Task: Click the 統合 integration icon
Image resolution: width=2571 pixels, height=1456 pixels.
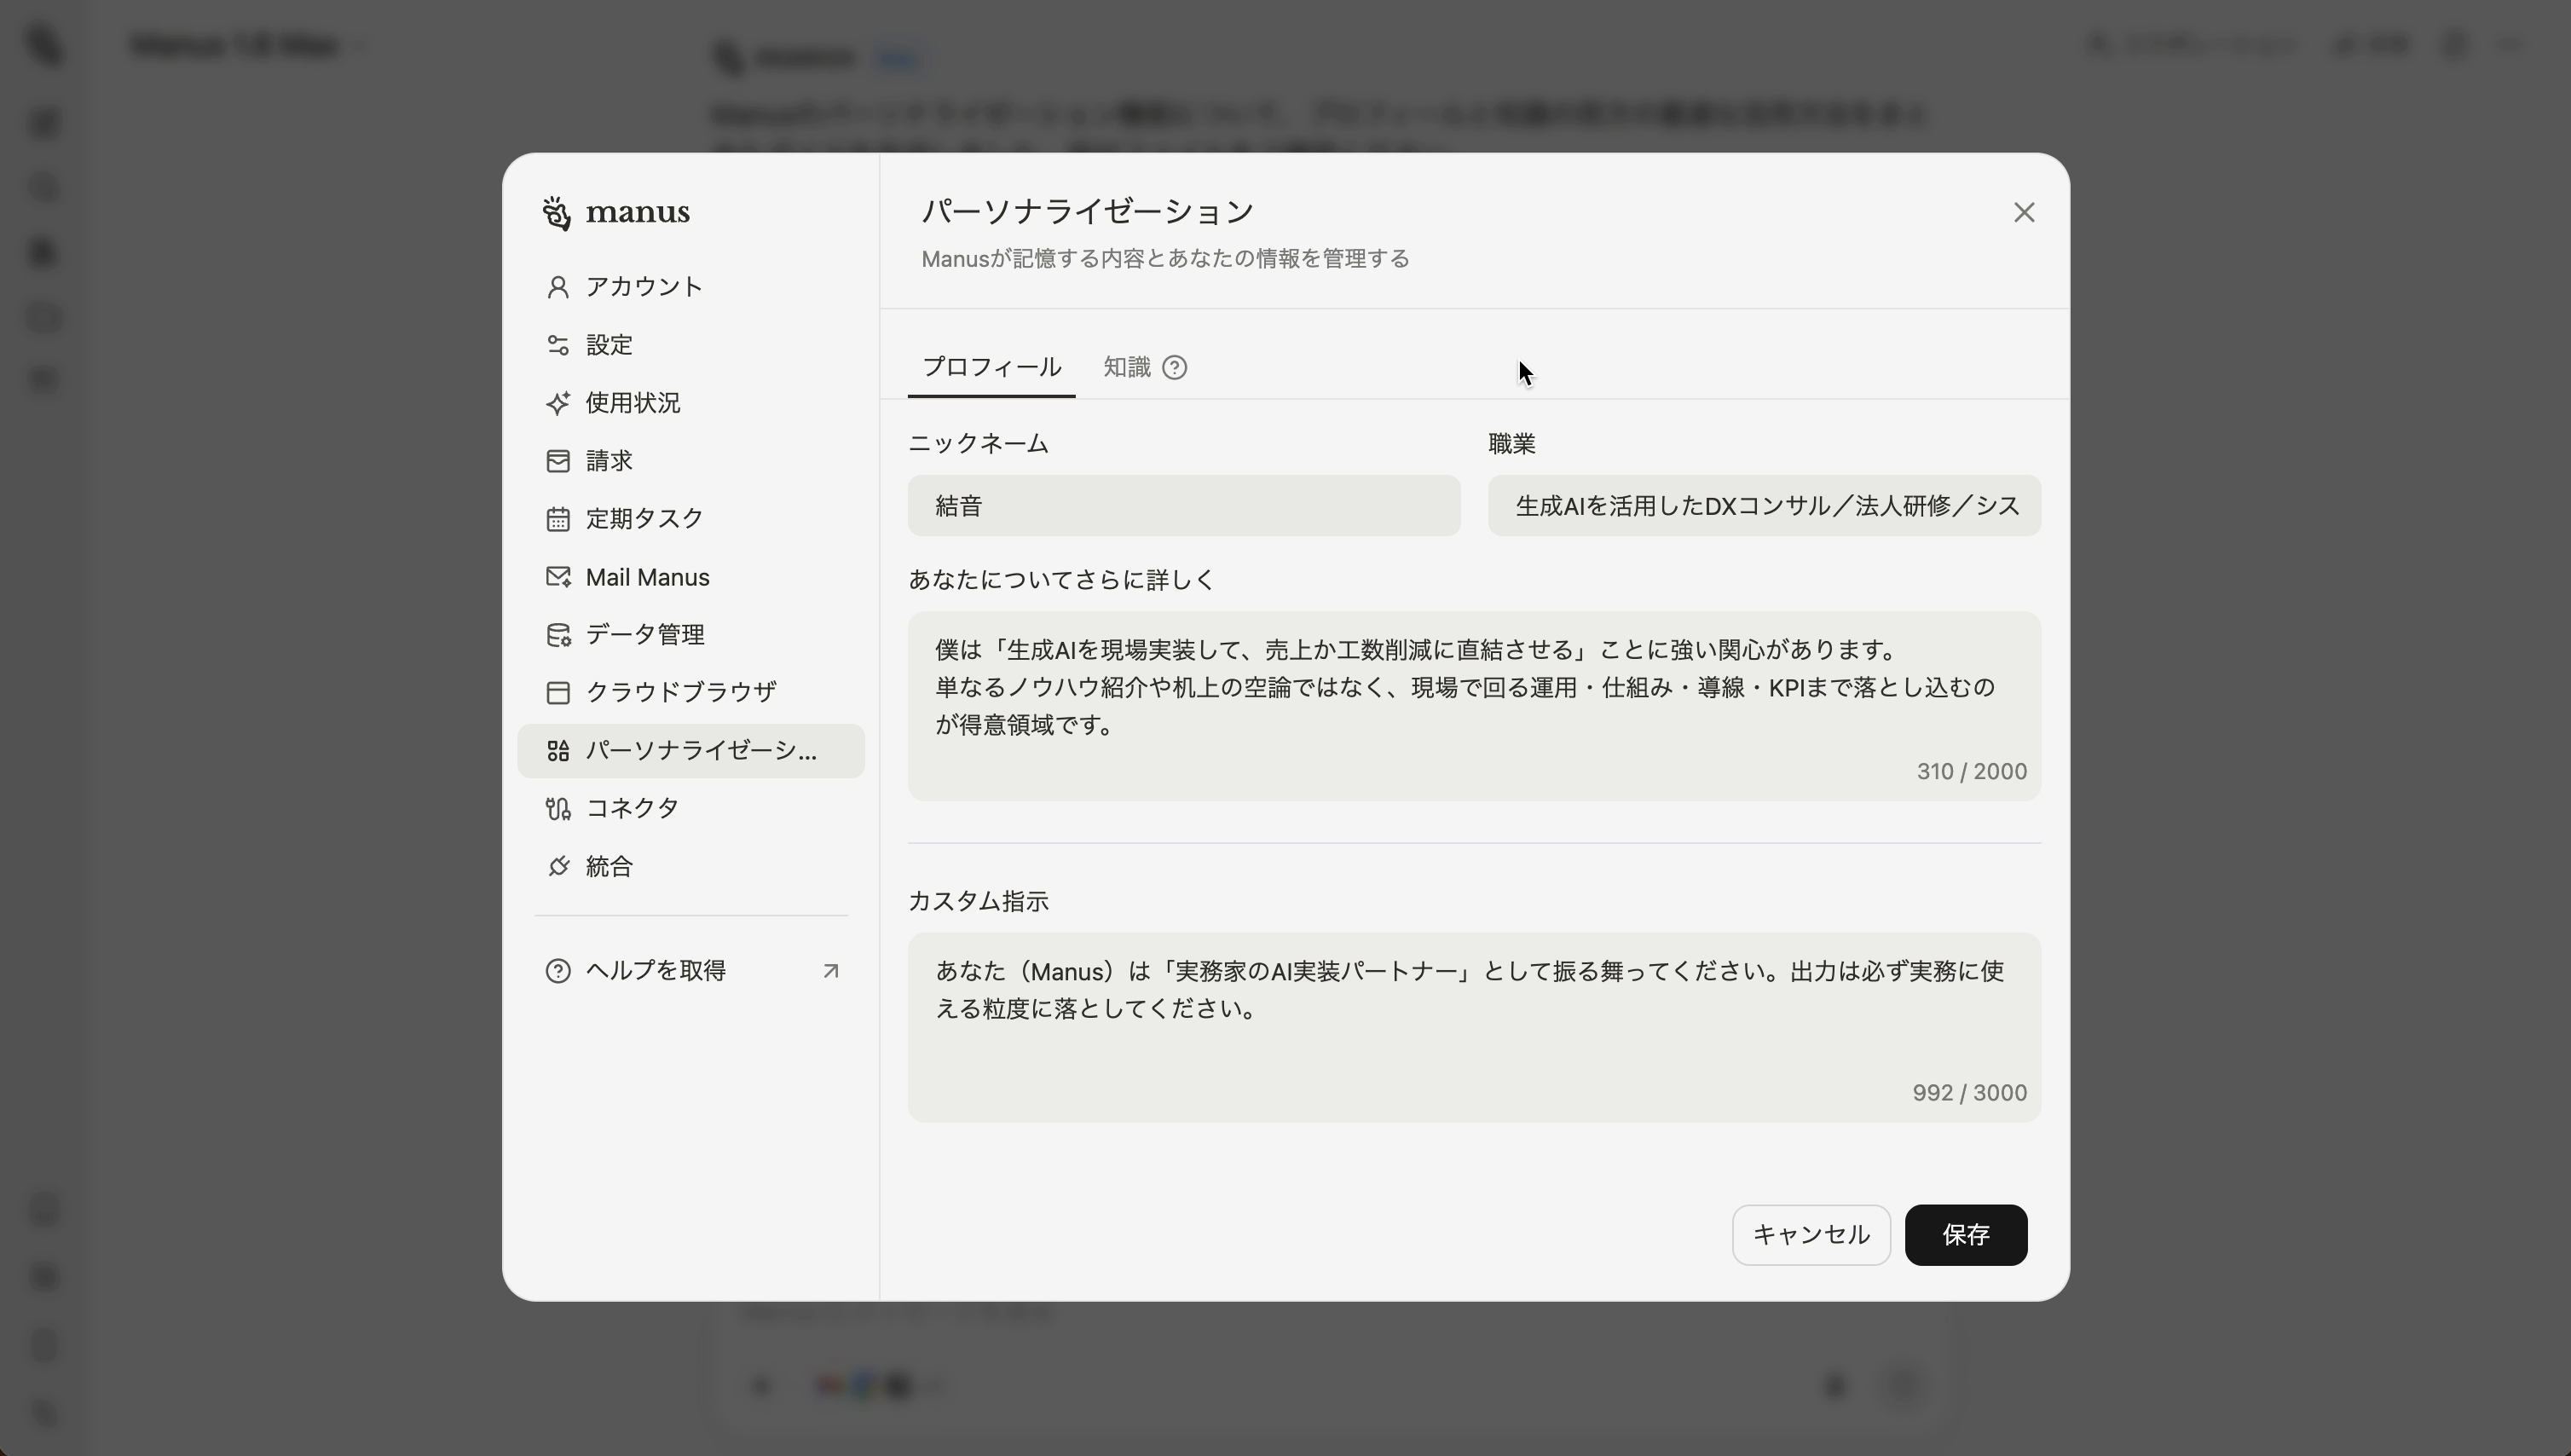Action: 558,866
